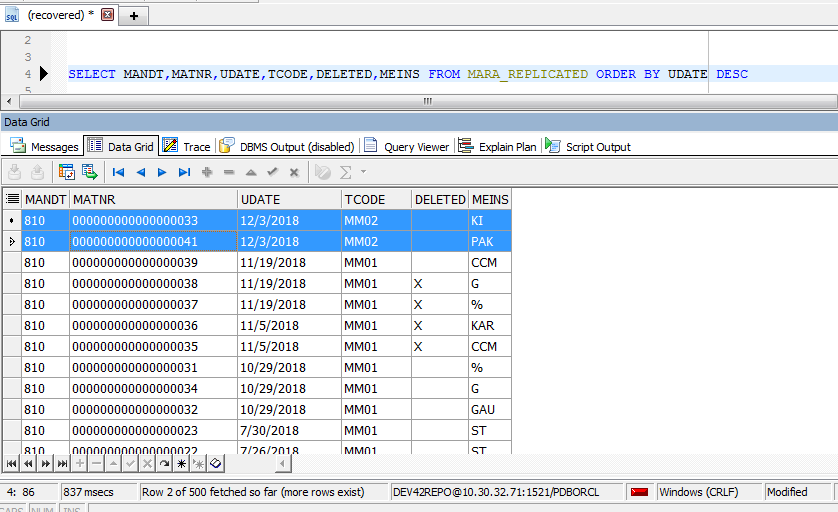Click the X in DELETED for row 000000000000000038
This screenshot has height=512, width=838.
click(x=418, y=284)
